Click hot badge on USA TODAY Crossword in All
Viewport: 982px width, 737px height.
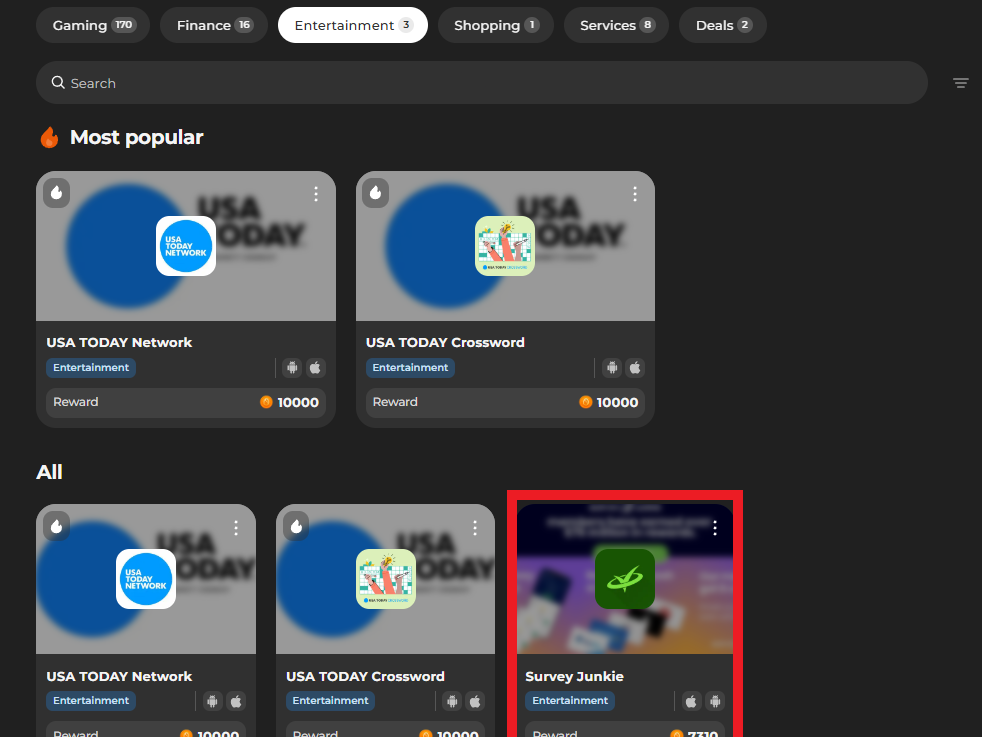[296, 527]
